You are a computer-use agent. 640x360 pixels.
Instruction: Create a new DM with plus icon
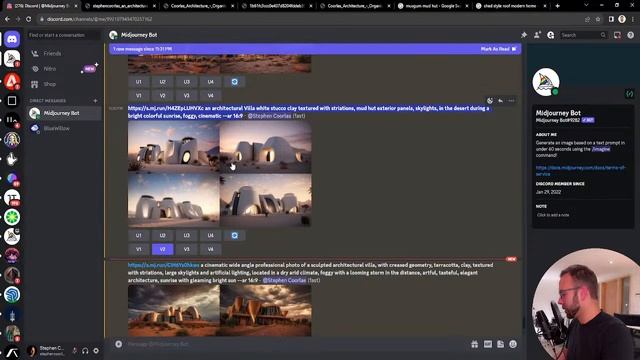point(95,100)
